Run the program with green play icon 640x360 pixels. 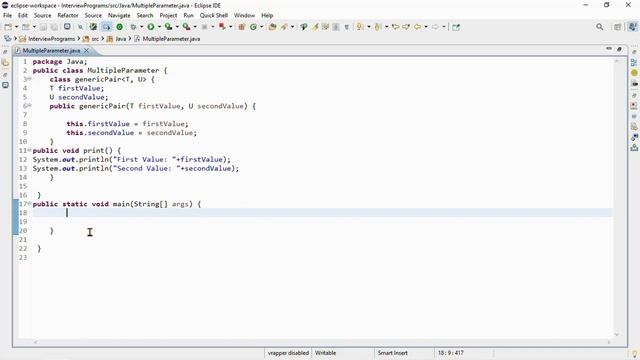click(x=151, y=27)
